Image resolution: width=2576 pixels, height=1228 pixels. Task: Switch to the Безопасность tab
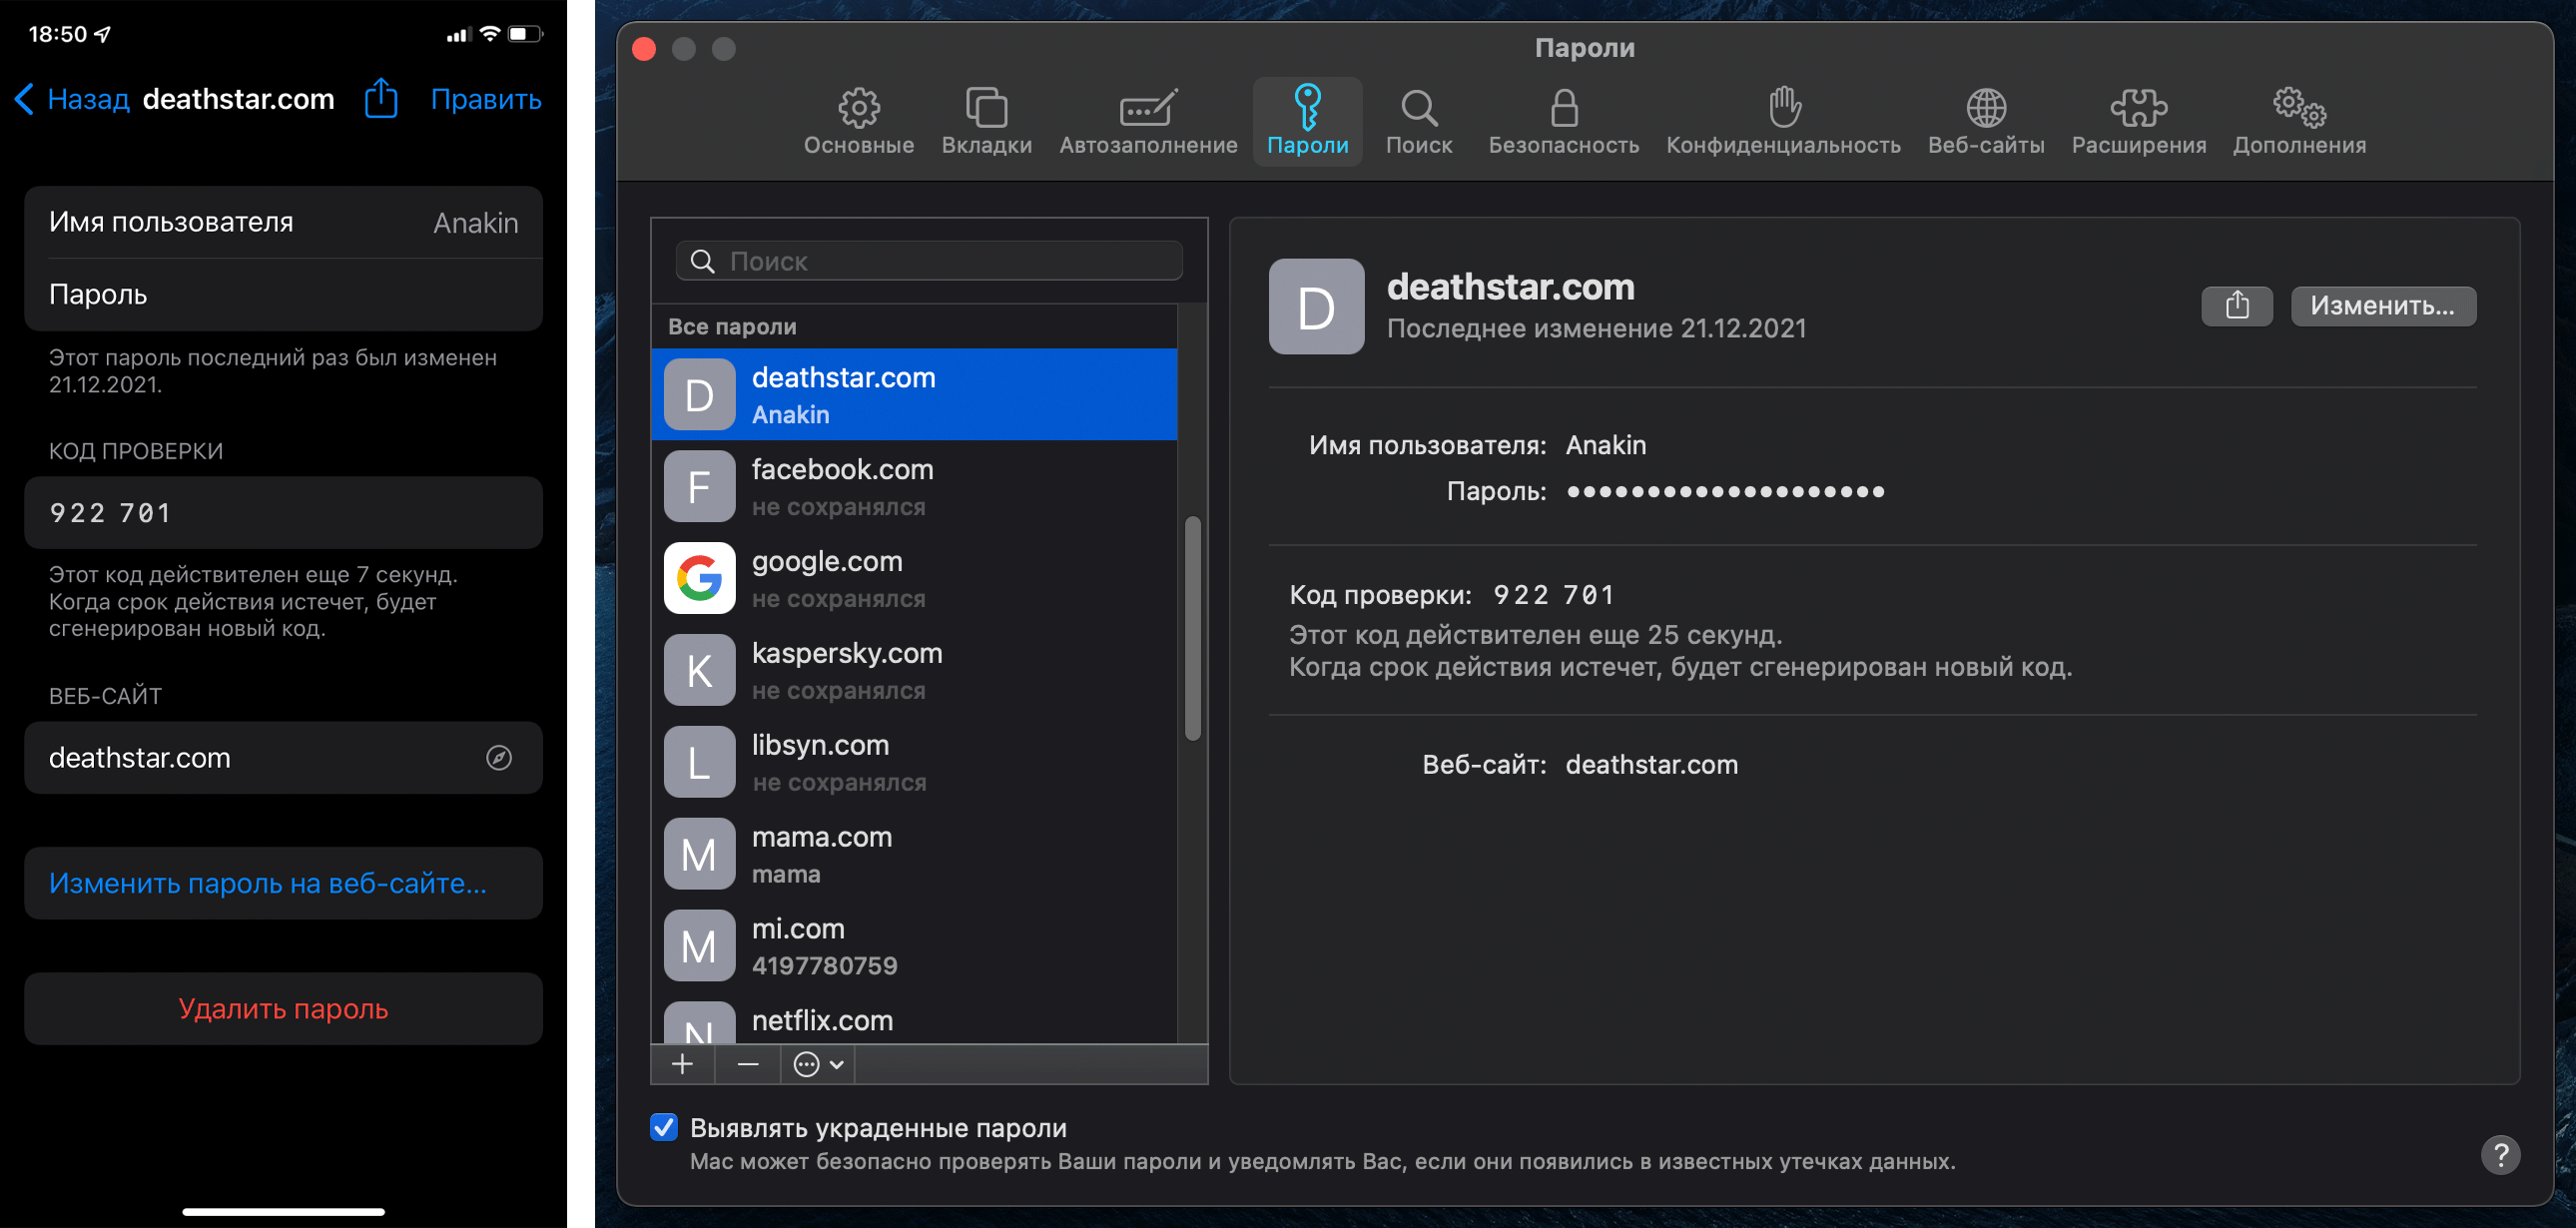[1563, 121]
